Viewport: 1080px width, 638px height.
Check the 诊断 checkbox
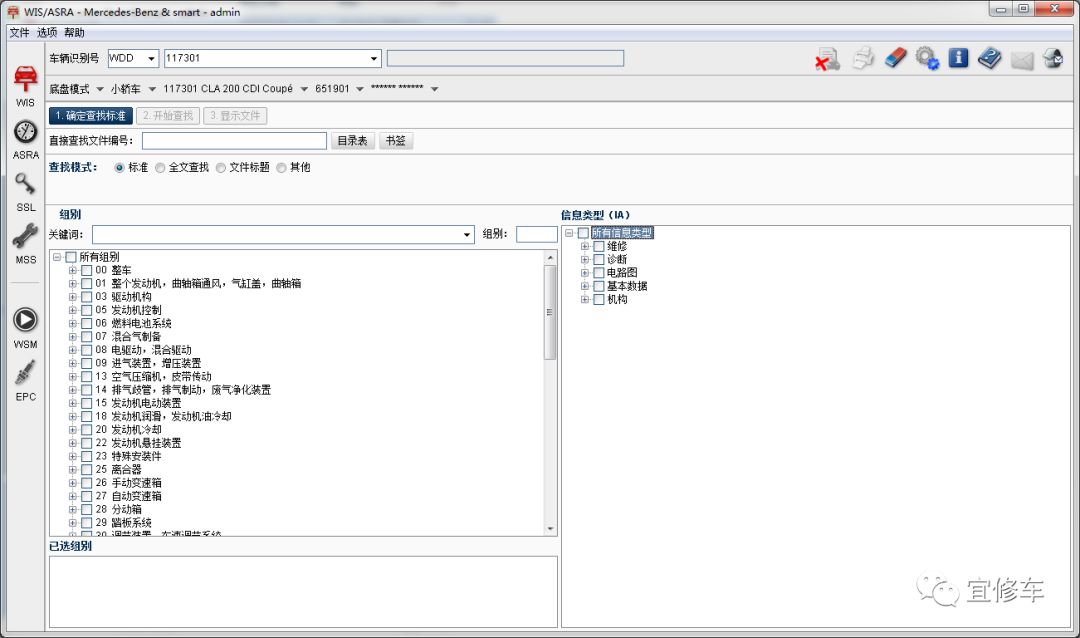click(x=599, y=260)
